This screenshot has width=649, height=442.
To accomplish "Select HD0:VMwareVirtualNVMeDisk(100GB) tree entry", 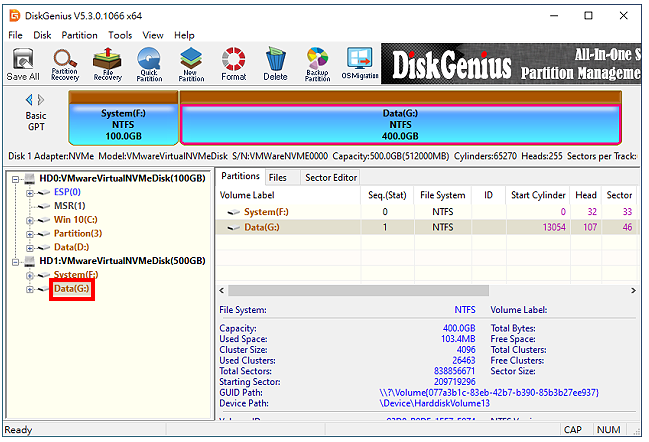I will [123, 178].
